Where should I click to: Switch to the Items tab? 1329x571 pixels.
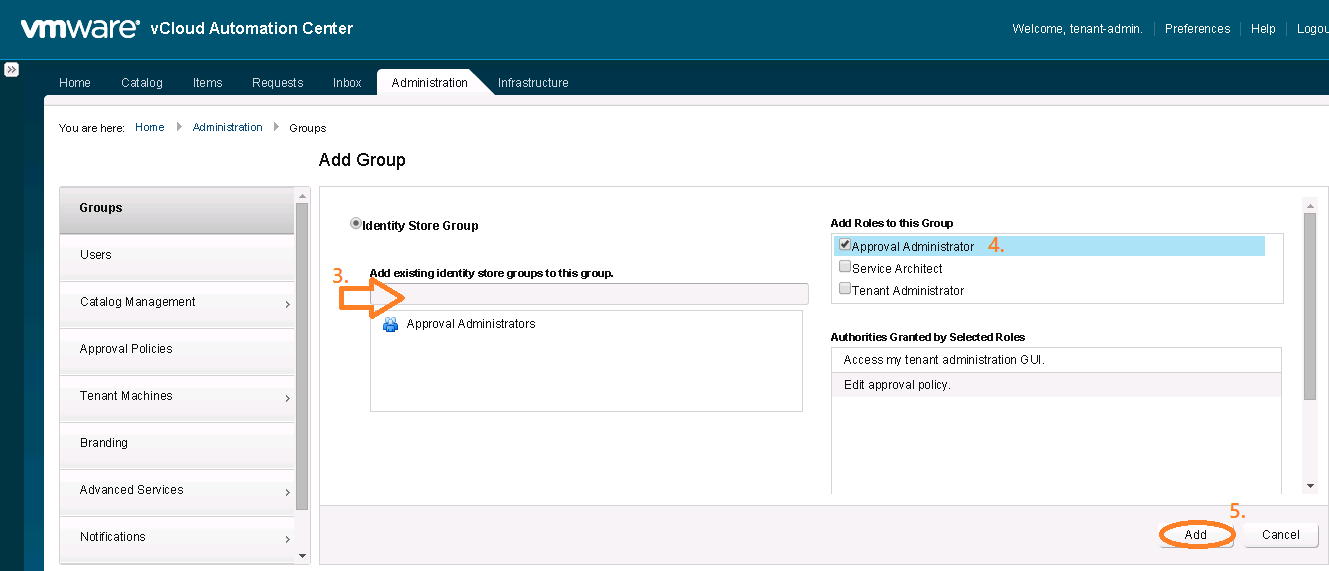coord(208,83)
